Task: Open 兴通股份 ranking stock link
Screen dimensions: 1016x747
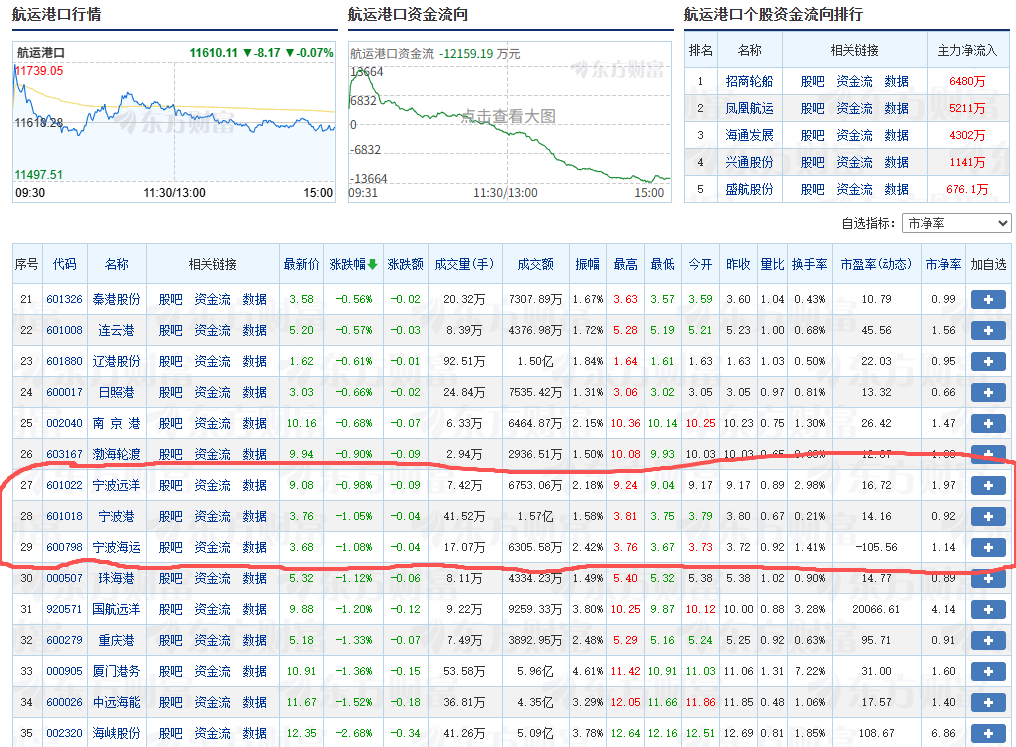Action: point(749,162)
